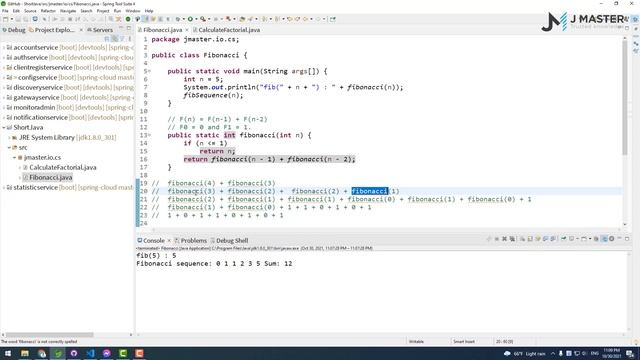This screenshot has width=640, height=360.
Task: Click the green Boot Dashboard toolbar icon
Action: [128, 19]
